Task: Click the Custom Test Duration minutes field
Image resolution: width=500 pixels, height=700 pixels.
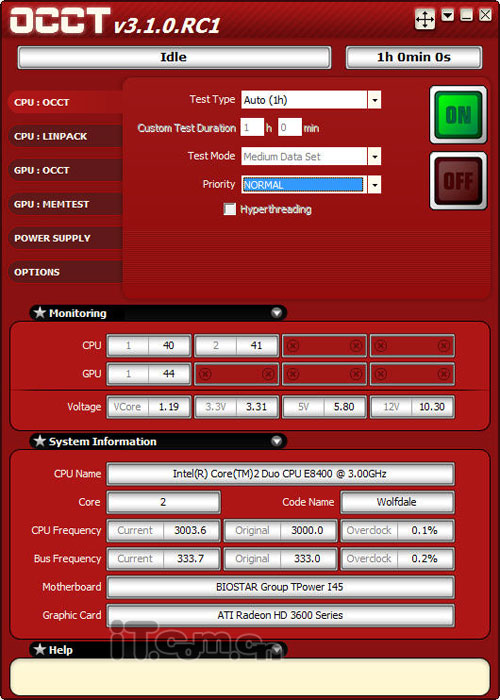Action: pos(290,128)
